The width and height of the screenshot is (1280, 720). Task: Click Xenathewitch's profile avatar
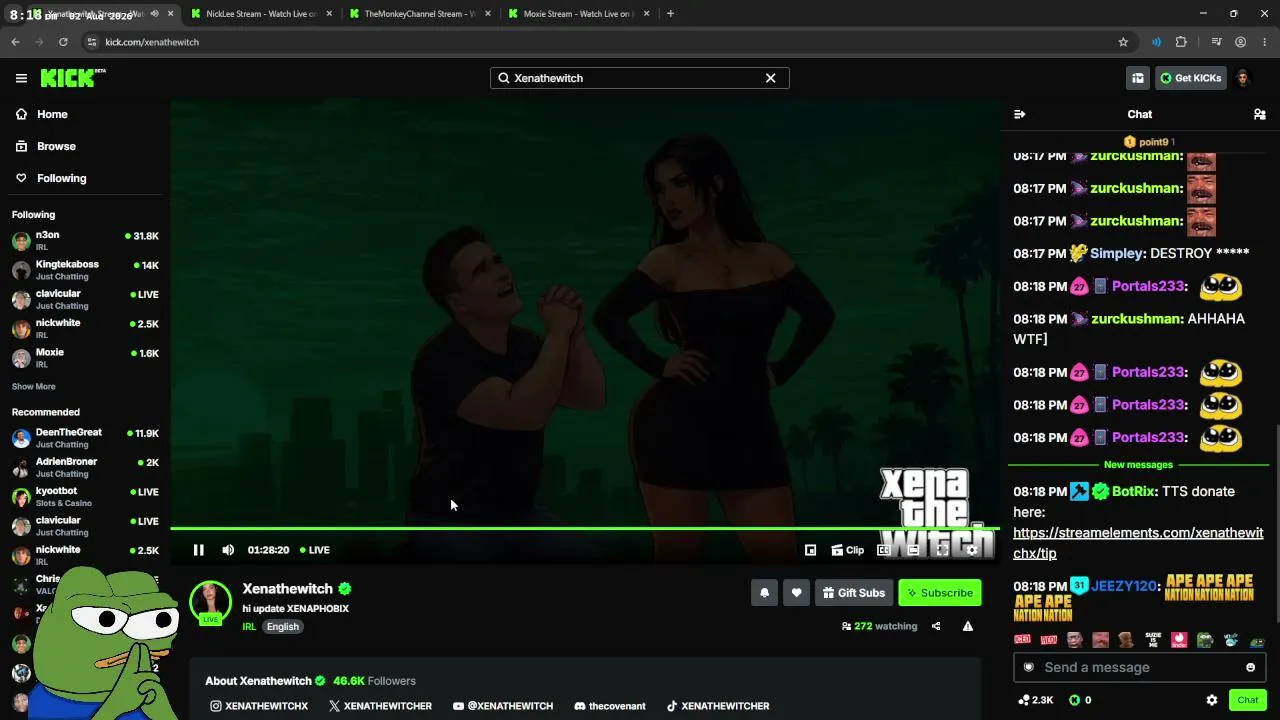(210, 601)
